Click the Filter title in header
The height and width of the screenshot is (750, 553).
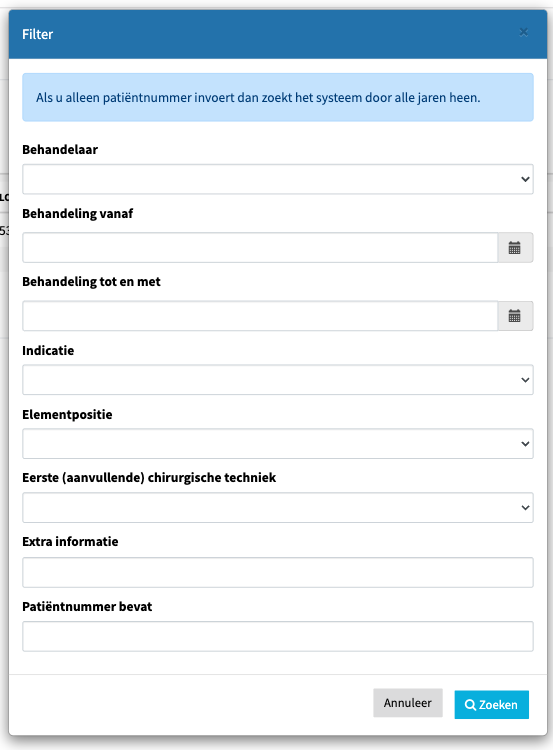click(37, 34)
